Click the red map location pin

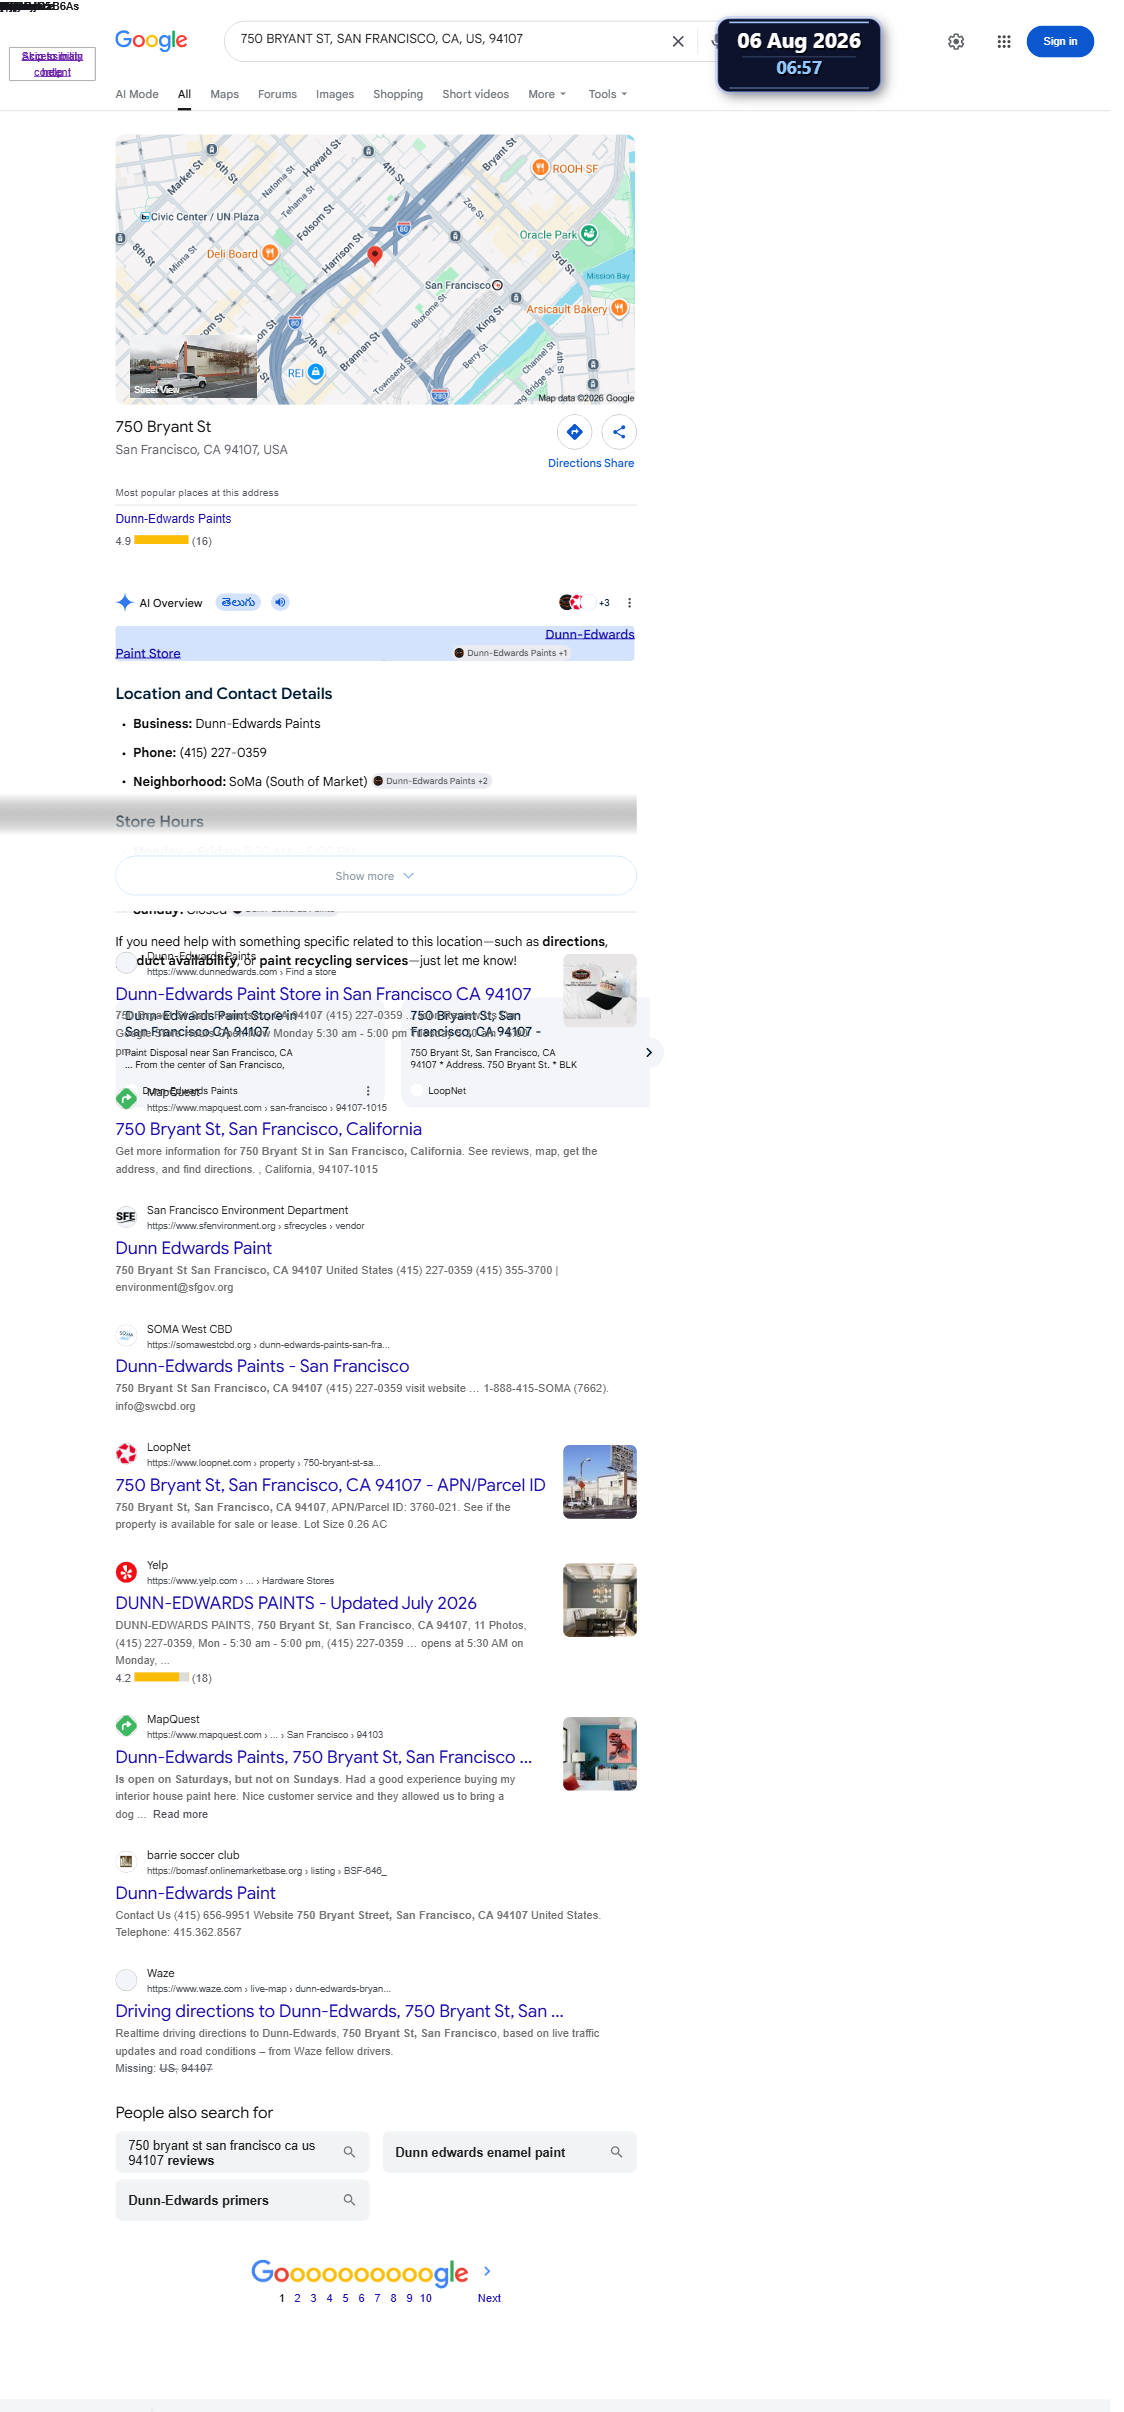(x=375, y=255)
